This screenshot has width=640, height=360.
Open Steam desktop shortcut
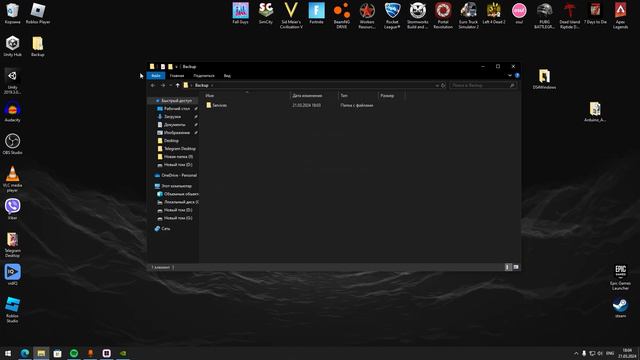(620, 308)
